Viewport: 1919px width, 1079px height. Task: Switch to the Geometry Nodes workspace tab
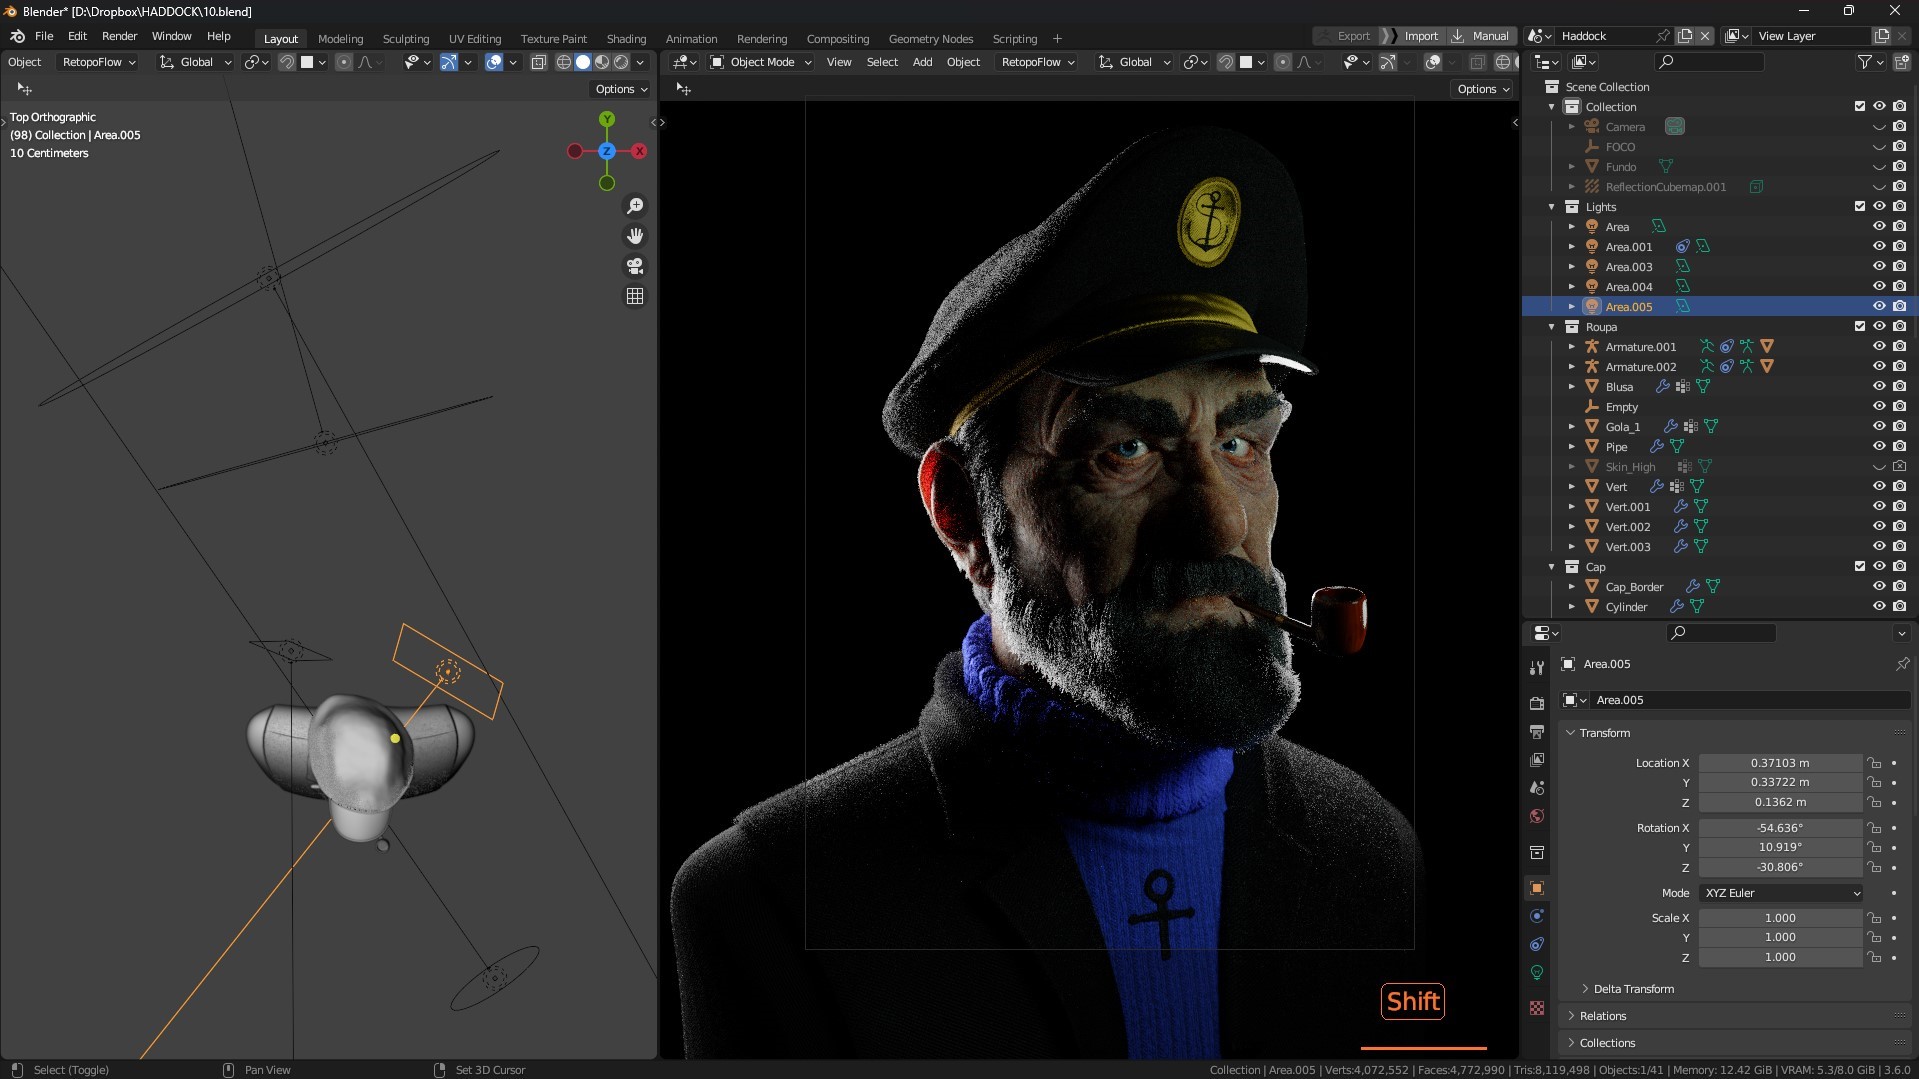(930, 39)
